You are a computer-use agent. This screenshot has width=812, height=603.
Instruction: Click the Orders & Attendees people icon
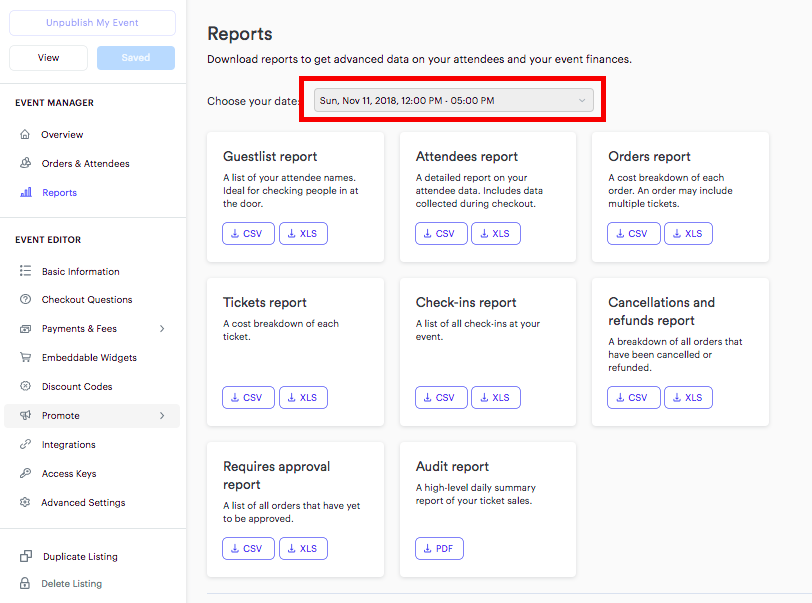(25, 163)
